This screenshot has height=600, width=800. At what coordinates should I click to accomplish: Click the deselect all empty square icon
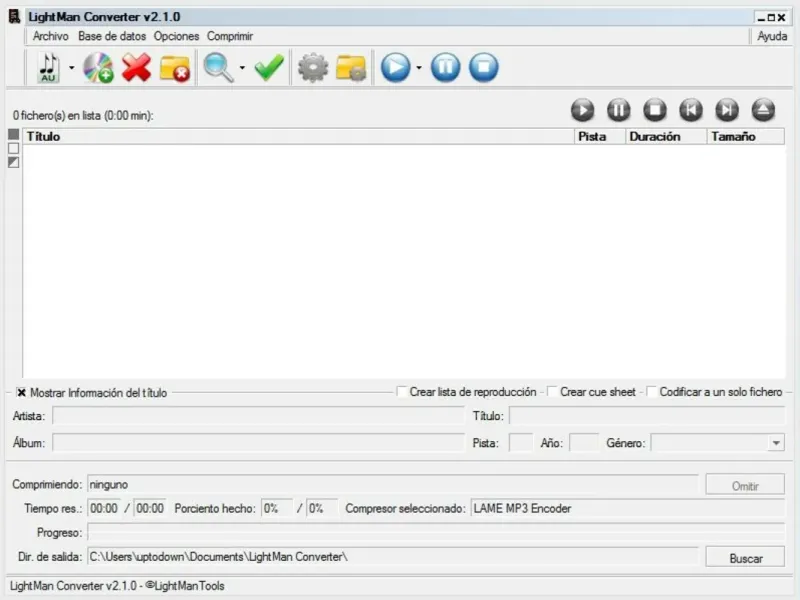pos(14,148)
